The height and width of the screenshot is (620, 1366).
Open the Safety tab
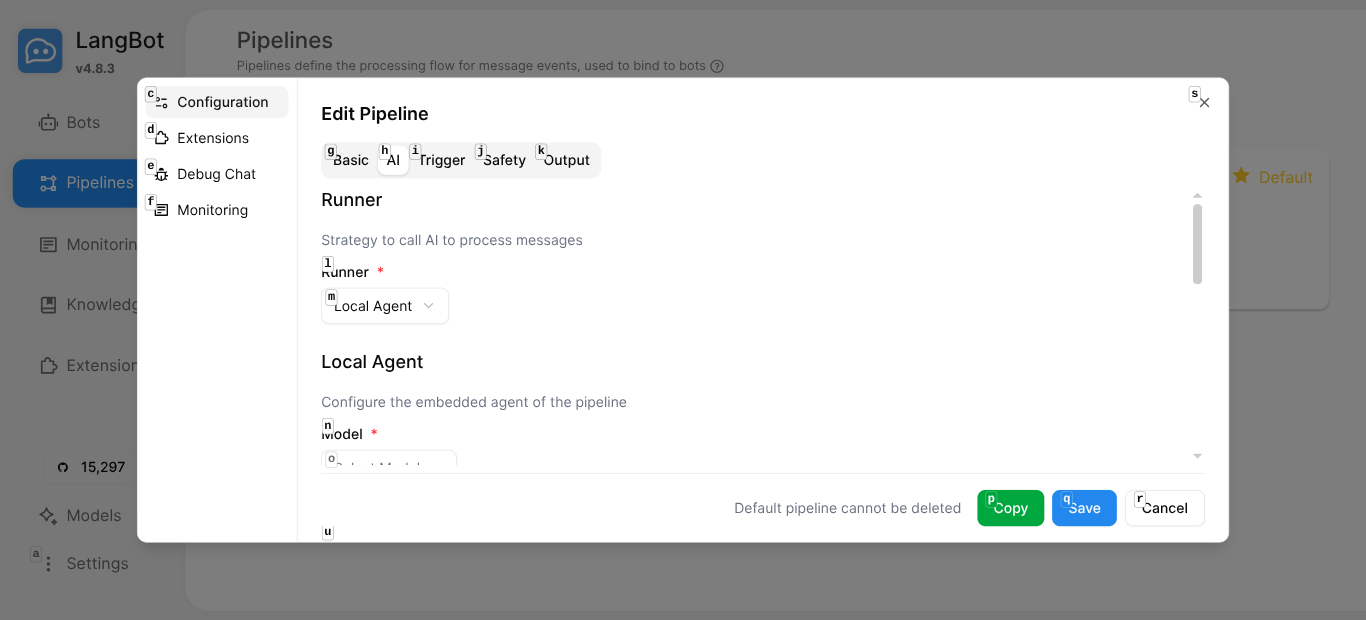point(505,160)
